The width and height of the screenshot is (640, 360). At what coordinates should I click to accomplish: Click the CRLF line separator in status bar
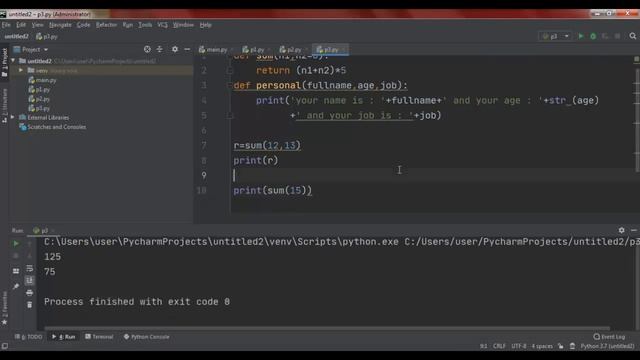pos(499,346)
